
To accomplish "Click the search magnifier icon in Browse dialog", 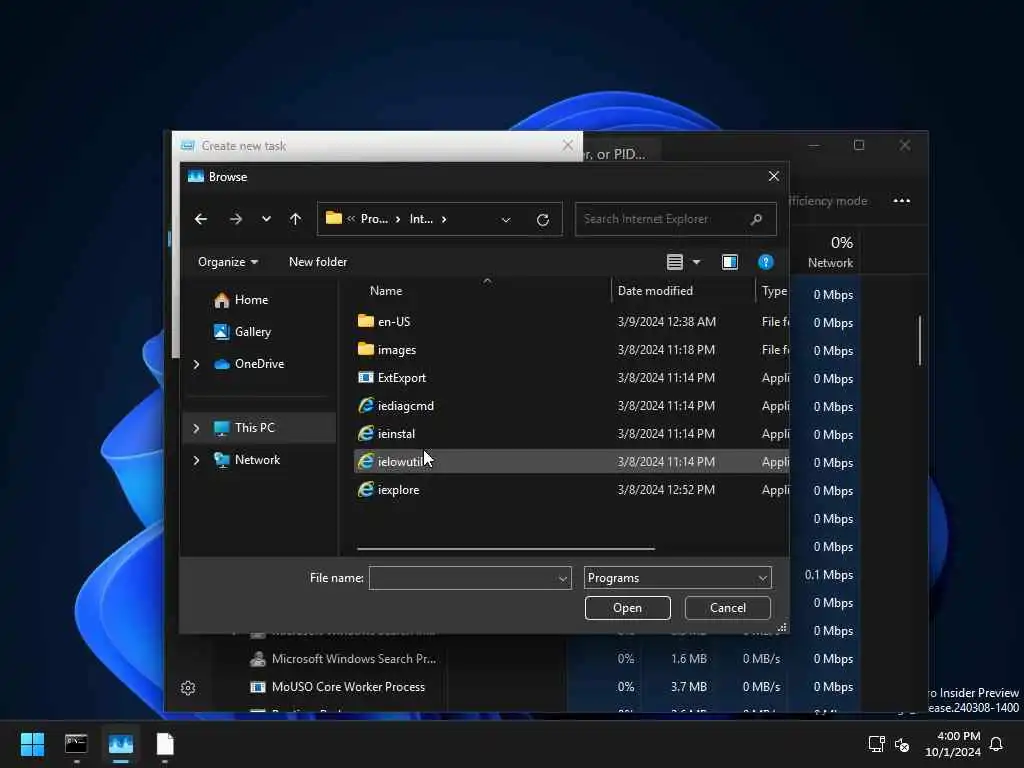I will click(756, 219).
